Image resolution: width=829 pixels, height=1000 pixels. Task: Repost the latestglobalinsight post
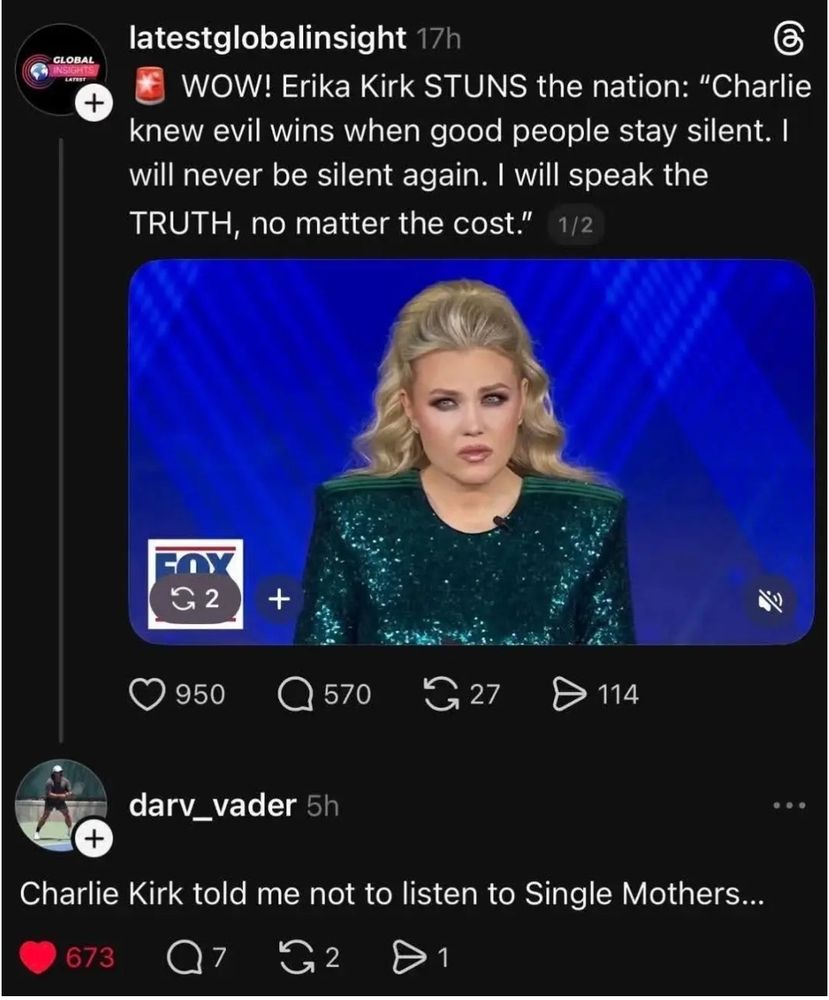[x=462, y=695]
